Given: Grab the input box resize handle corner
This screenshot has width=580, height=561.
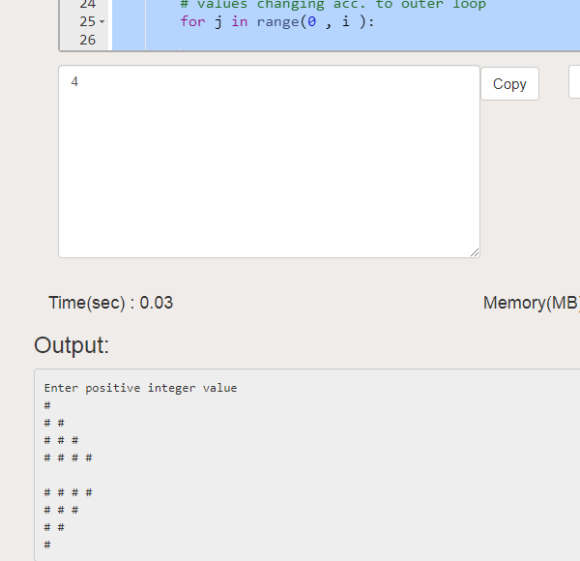Looking at the screenshot, I should coord(475,252).
